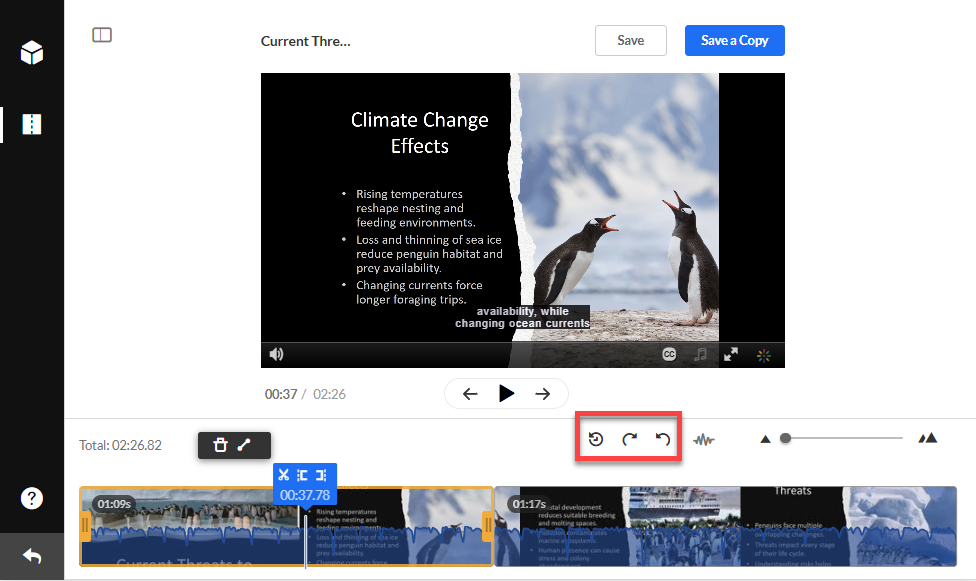Toggle the audio waveform display icon
This screenshot has width=976, height=581.
coord(704,440)
